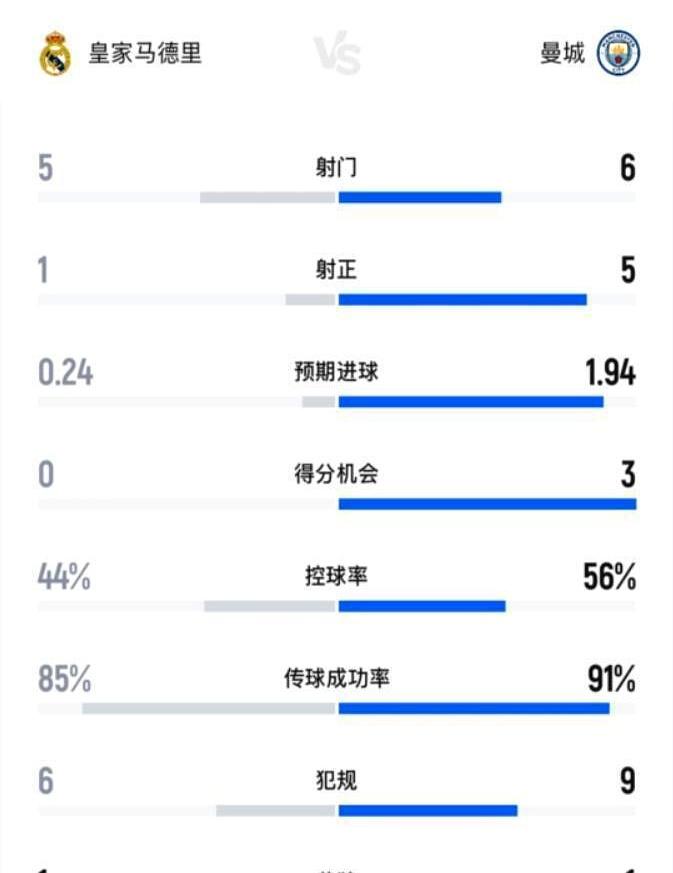The width and height of the screenshot is (673, 873).
Task: Select the 犯规 stat label
Action: pyautogui.click(x=336, y=781)
